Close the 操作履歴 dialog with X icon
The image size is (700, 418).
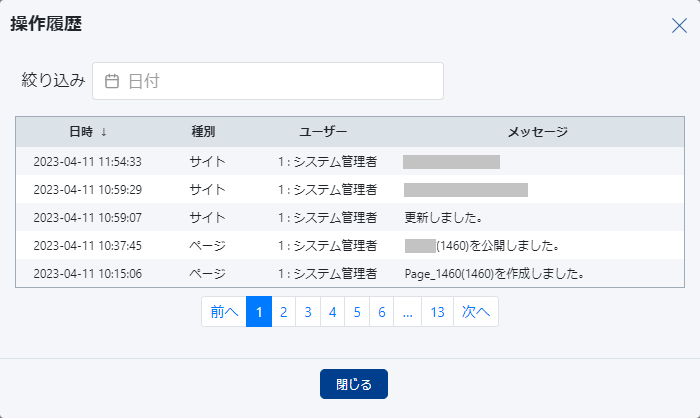point(679,26)
